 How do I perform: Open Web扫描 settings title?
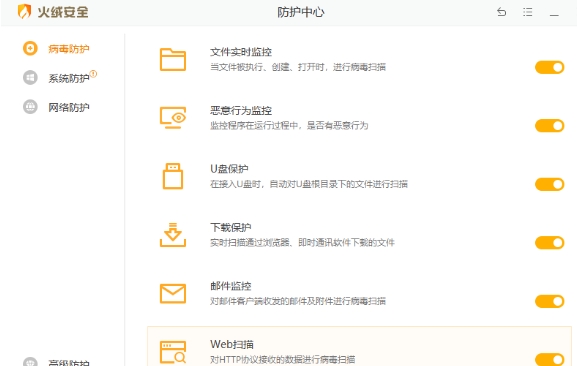231,345
